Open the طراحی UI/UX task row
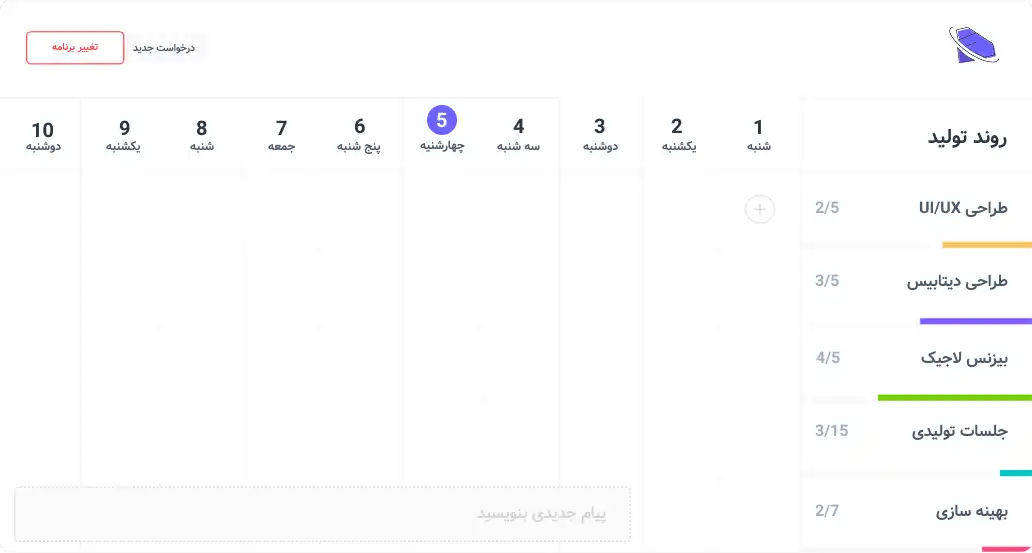 (915, 208)
